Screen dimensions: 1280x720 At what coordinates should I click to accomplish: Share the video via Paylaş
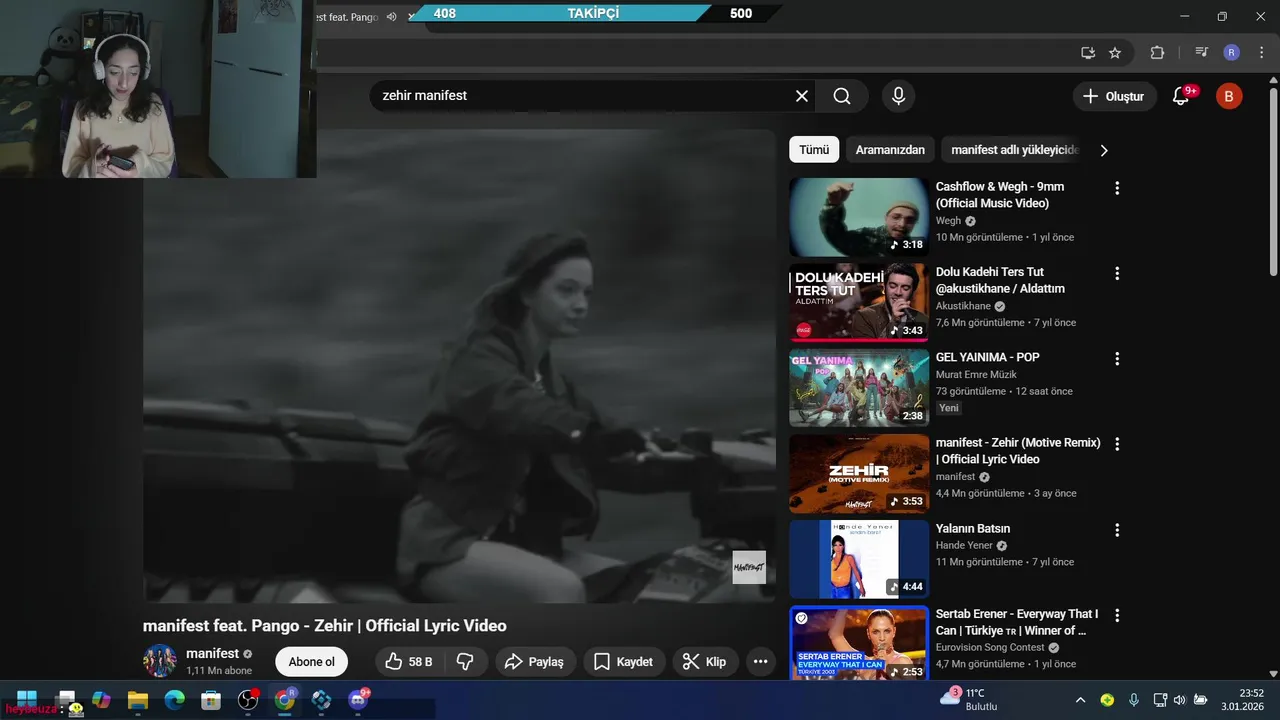point(534,662)
